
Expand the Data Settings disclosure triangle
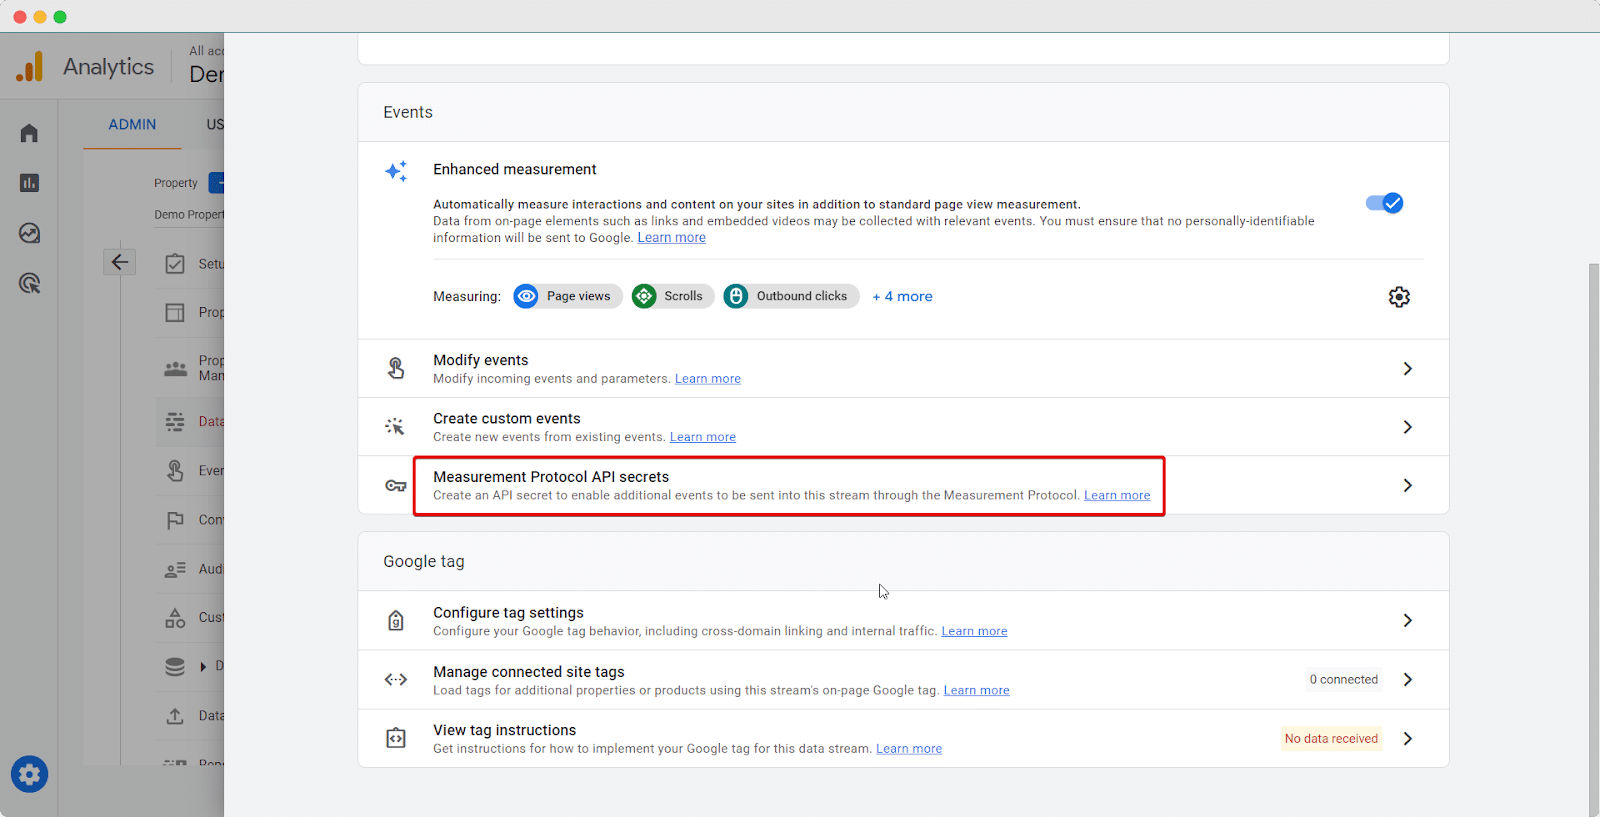(203, 667)
